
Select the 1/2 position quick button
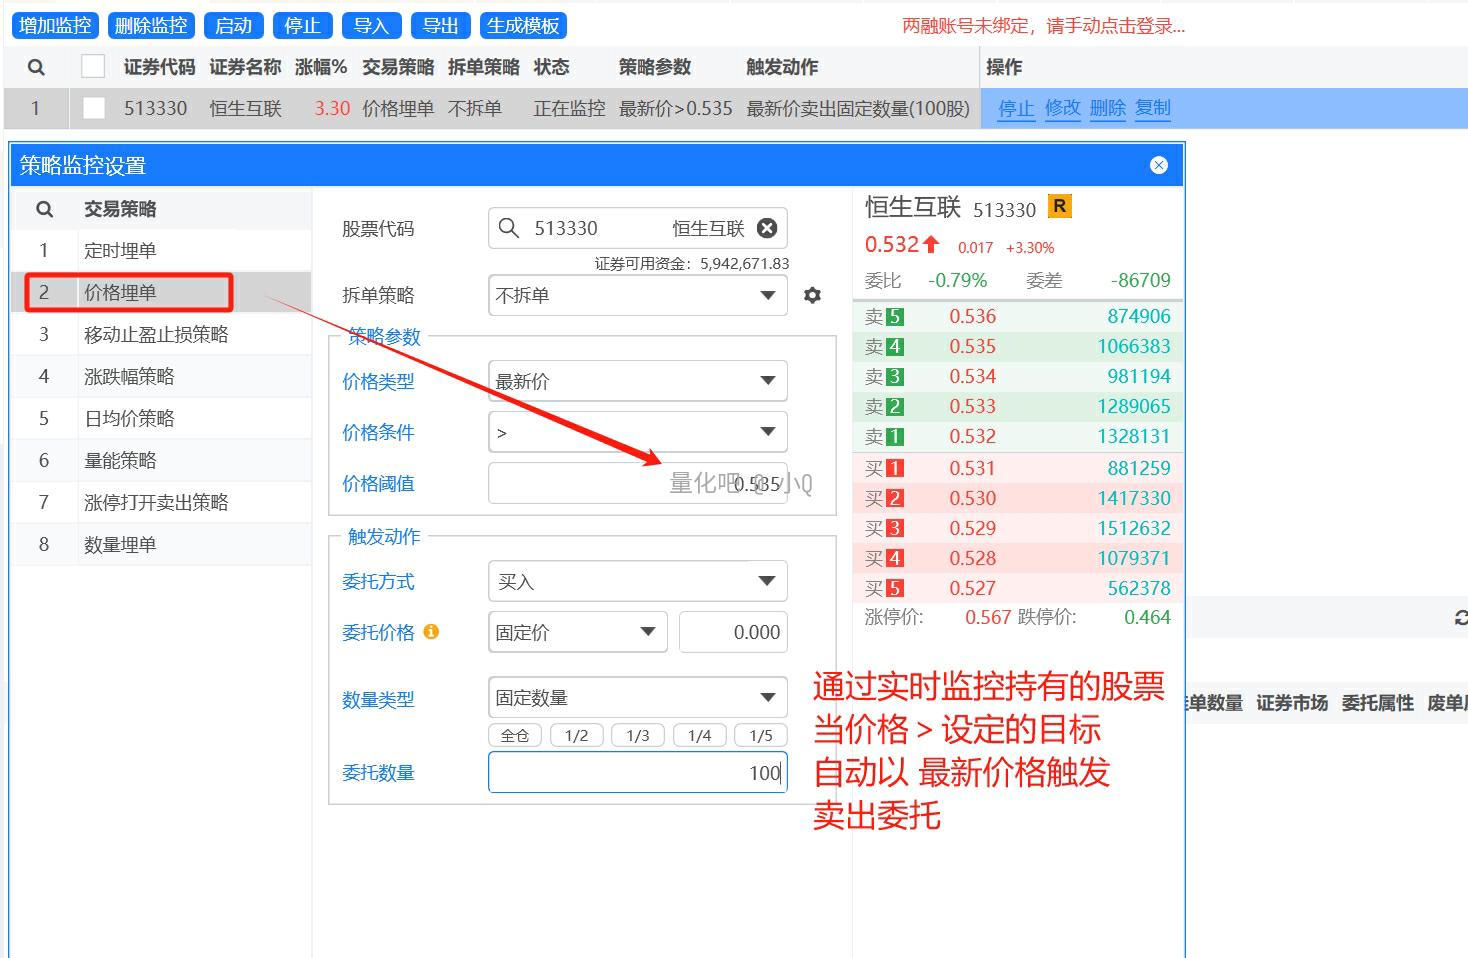point(576,735)
